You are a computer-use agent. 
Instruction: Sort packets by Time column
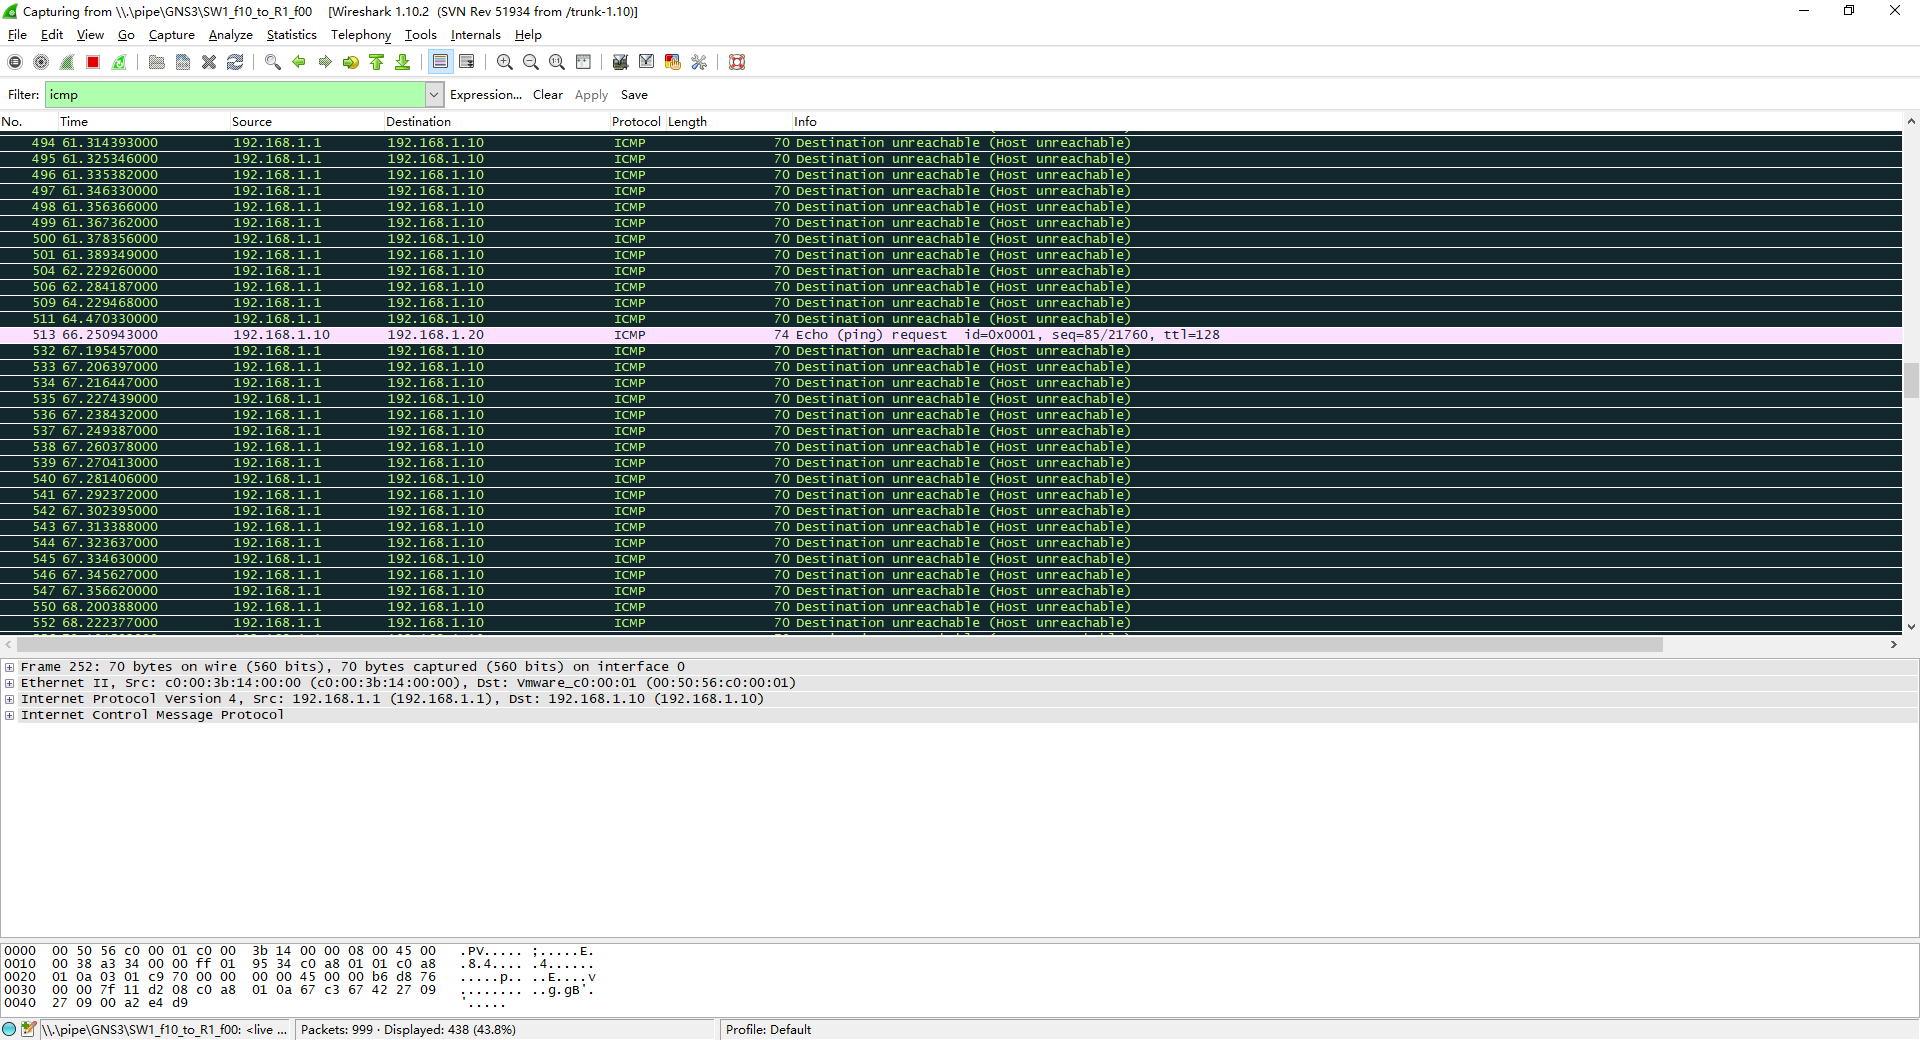tap(144, 122)
